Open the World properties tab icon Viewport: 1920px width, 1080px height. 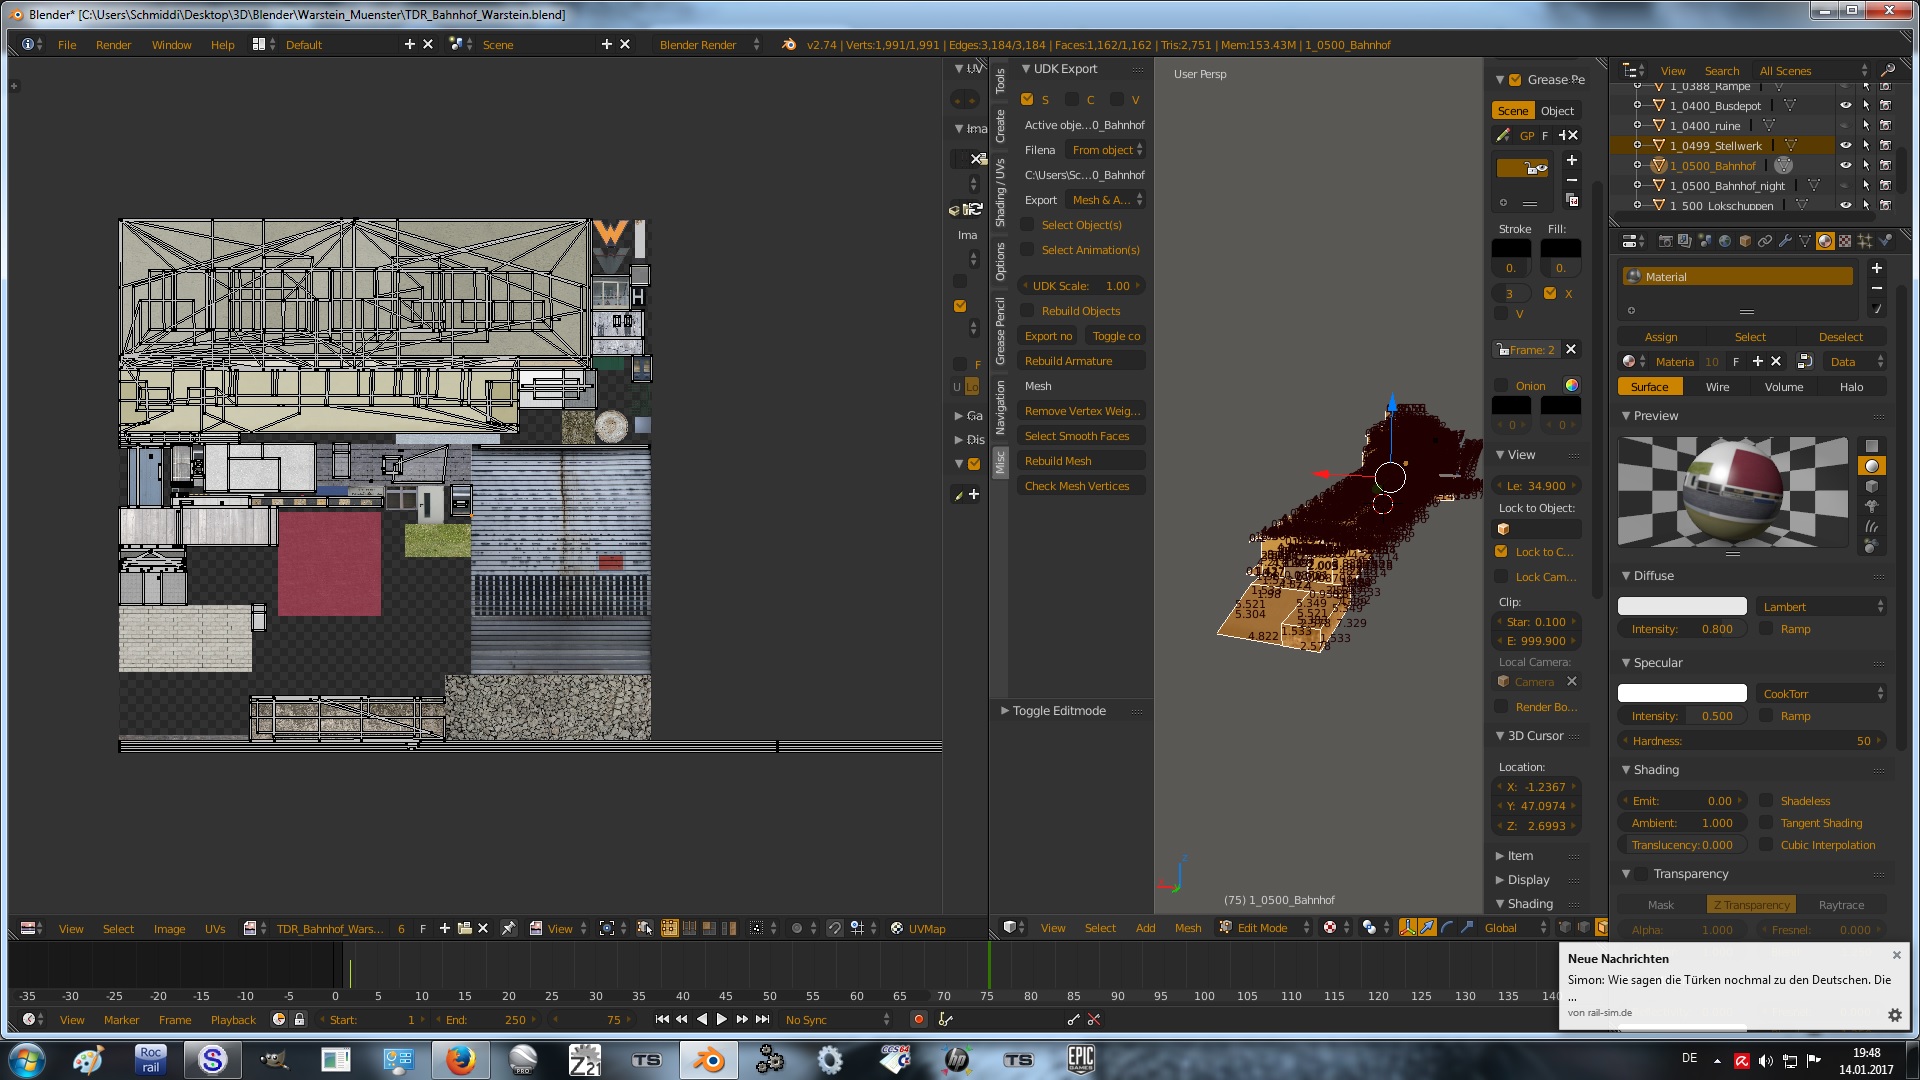[x=1725, y=241]
